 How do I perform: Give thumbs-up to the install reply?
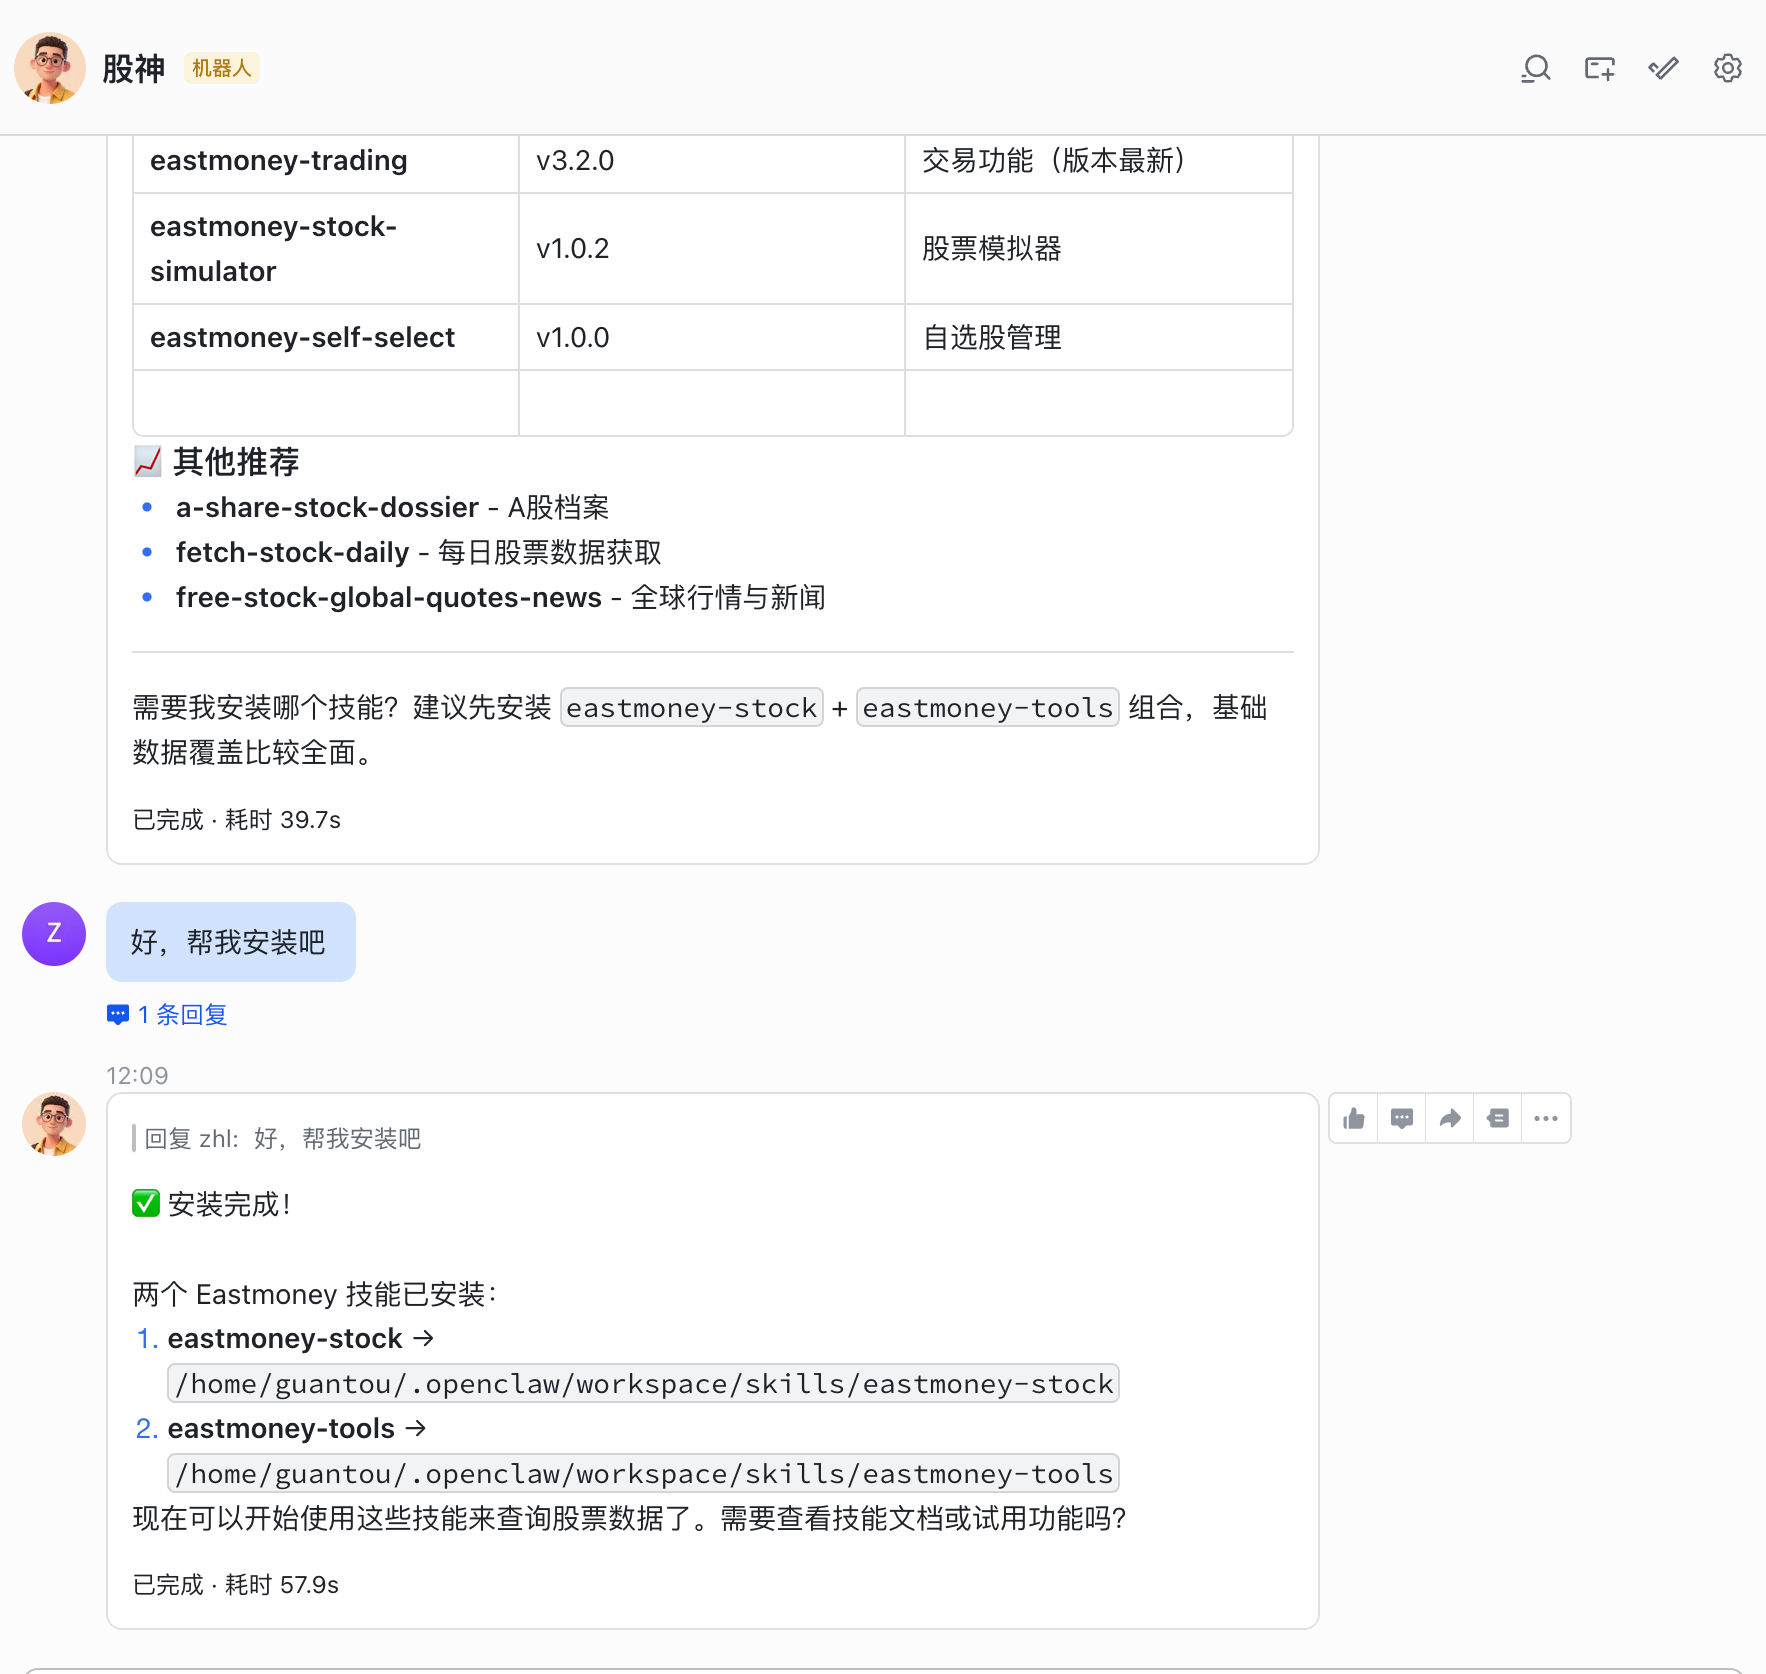1354,1118
